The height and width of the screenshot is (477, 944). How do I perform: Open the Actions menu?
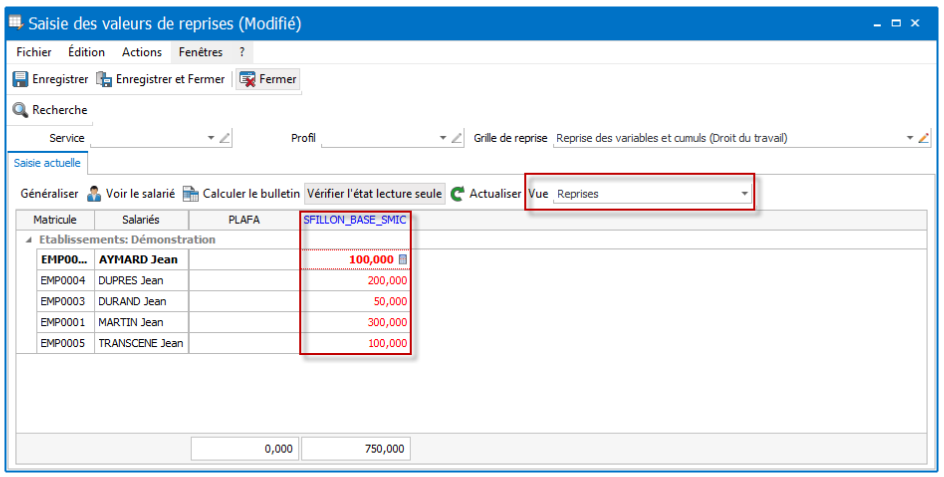142,52
